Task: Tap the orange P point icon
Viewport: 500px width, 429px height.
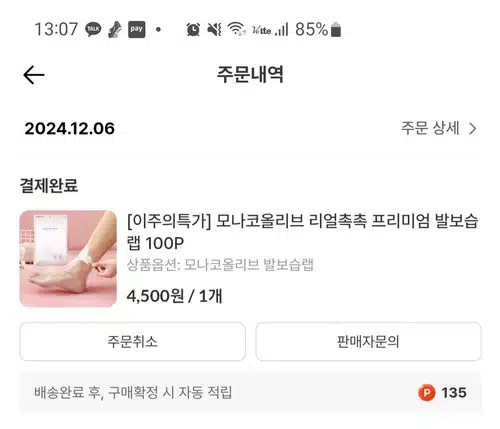Action: click(427, 392)
